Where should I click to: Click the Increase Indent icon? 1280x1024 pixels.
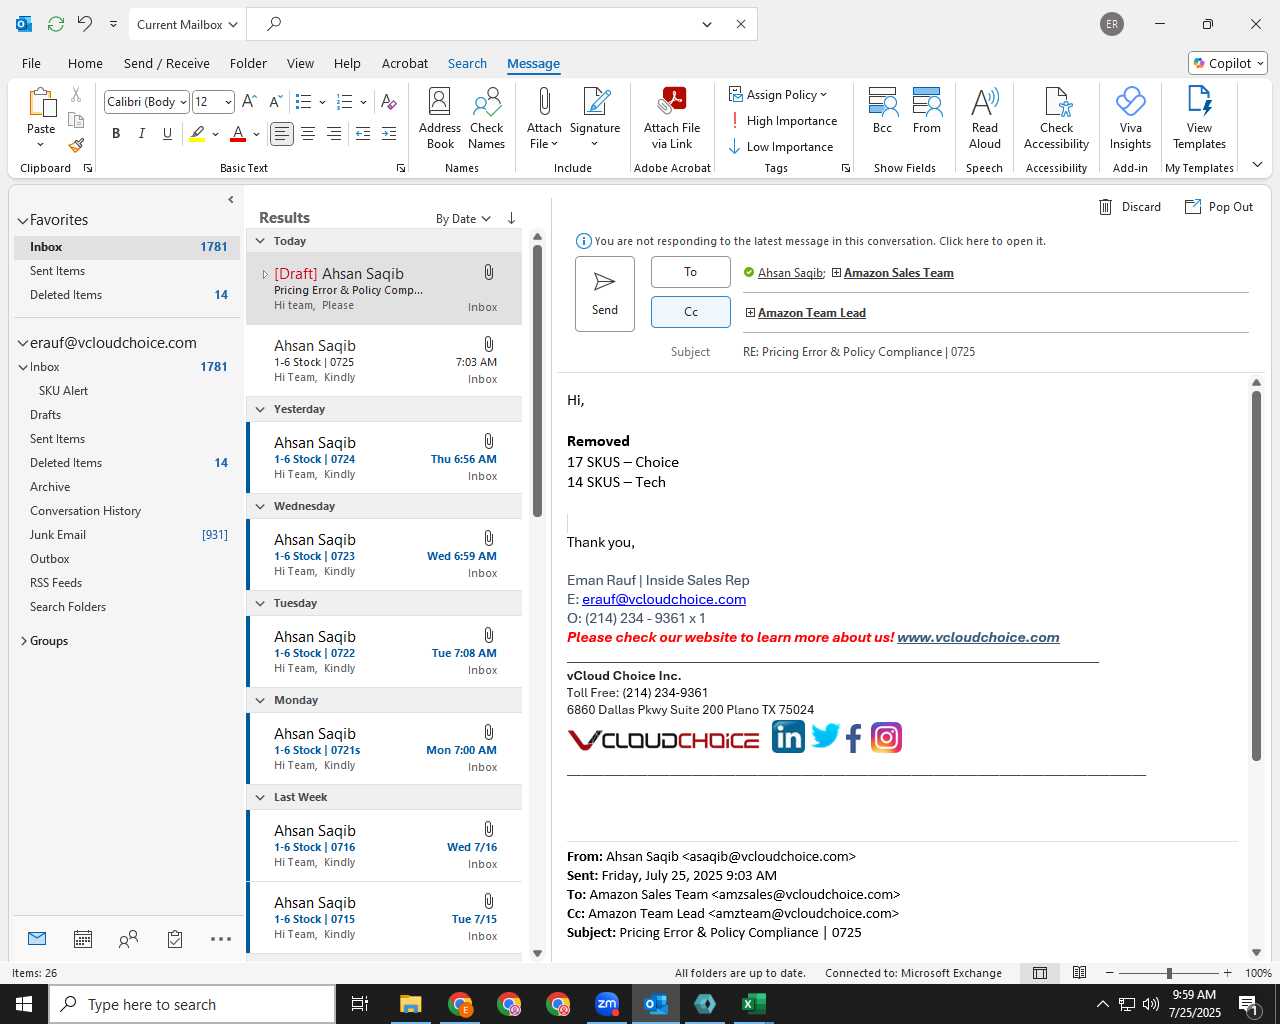pyautogui.click(x=389, y=133)
